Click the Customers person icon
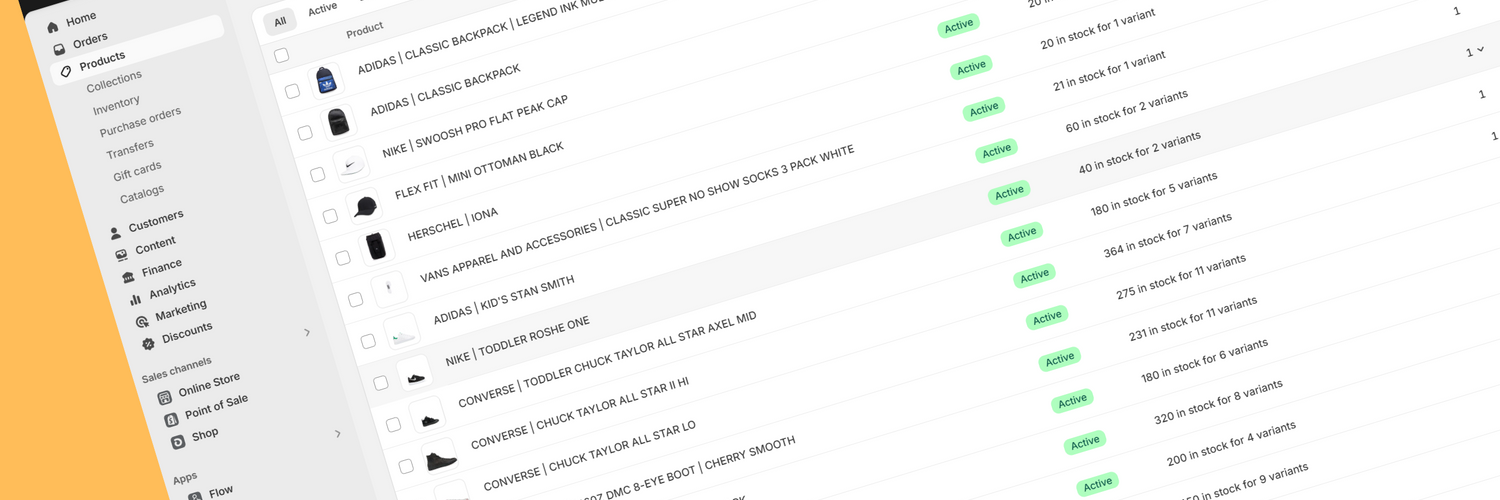Viewport: 1500px width, 500px height. (115, 233)
